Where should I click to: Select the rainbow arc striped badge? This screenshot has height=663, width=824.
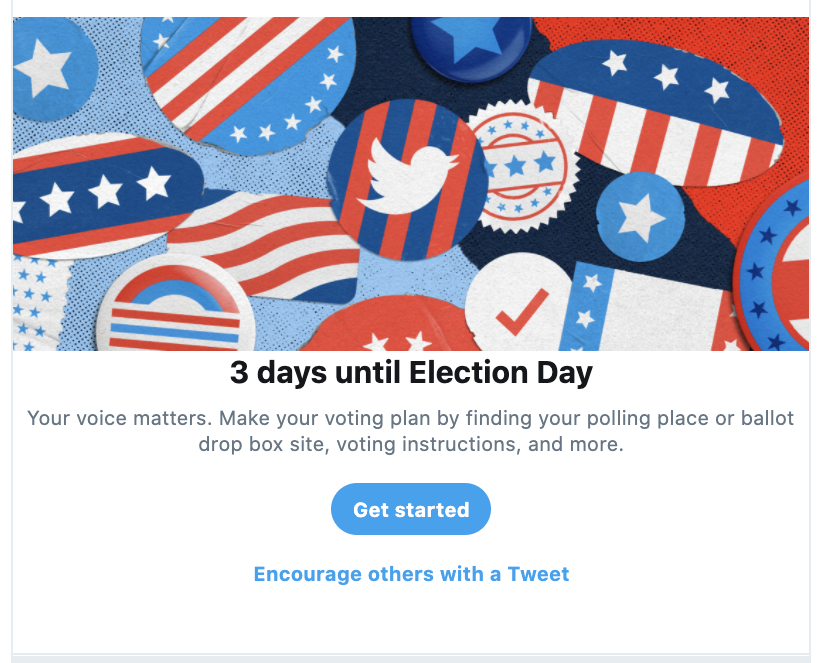pyautogui.click(x=176, y=306)
